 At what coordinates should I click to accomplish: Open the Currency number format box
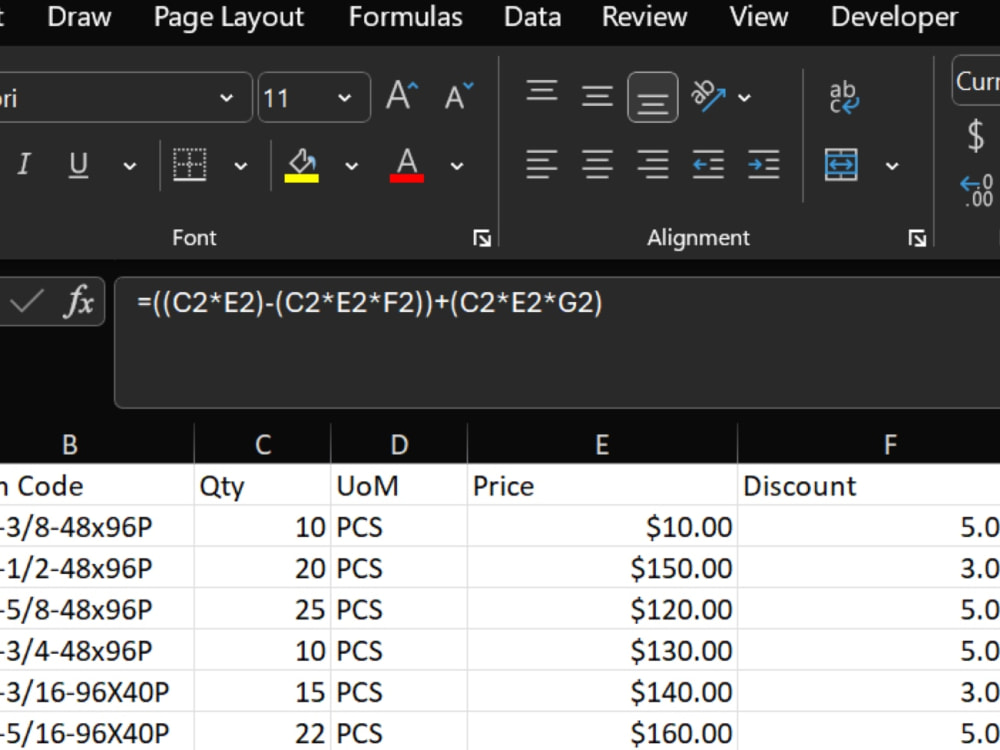click(x=976, y=81)
